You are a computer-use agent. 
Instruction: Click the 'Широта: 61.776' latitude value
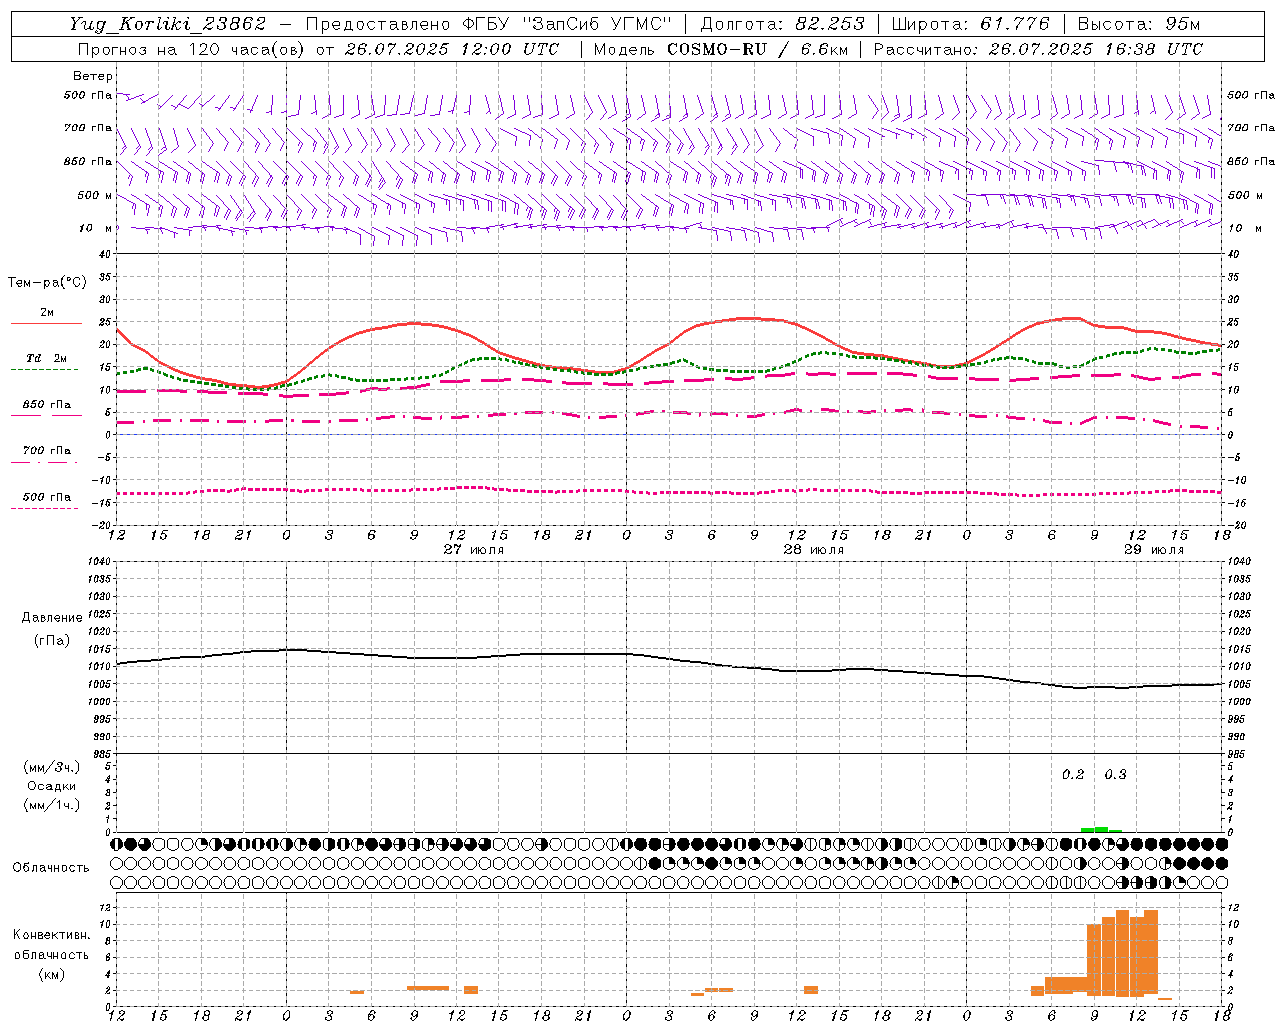tap(970, 24)
